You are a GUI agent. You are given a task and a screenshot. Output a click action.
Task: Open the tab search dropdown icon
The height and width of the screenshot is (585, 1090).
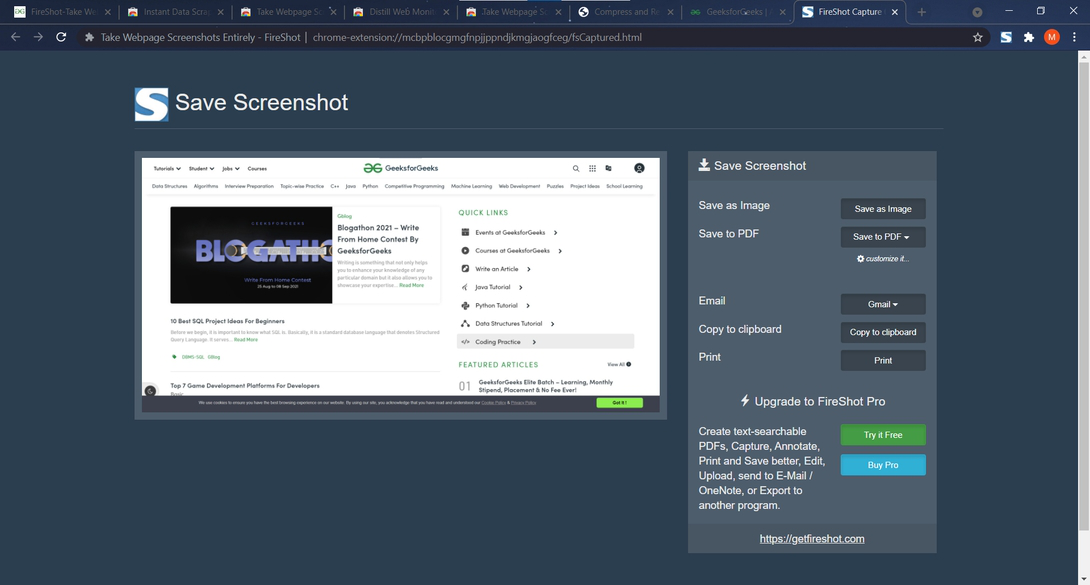click(x=977, y=12)
